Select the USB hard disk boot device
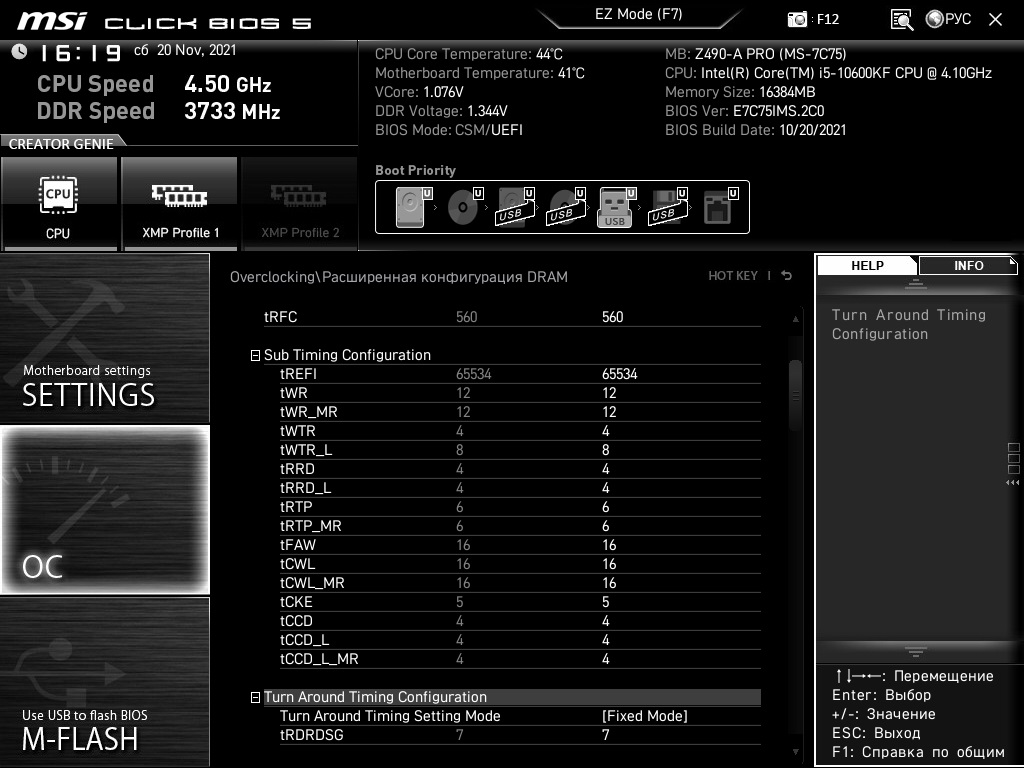This screenshot has height=768, width=1024. [x=514, y=207]
